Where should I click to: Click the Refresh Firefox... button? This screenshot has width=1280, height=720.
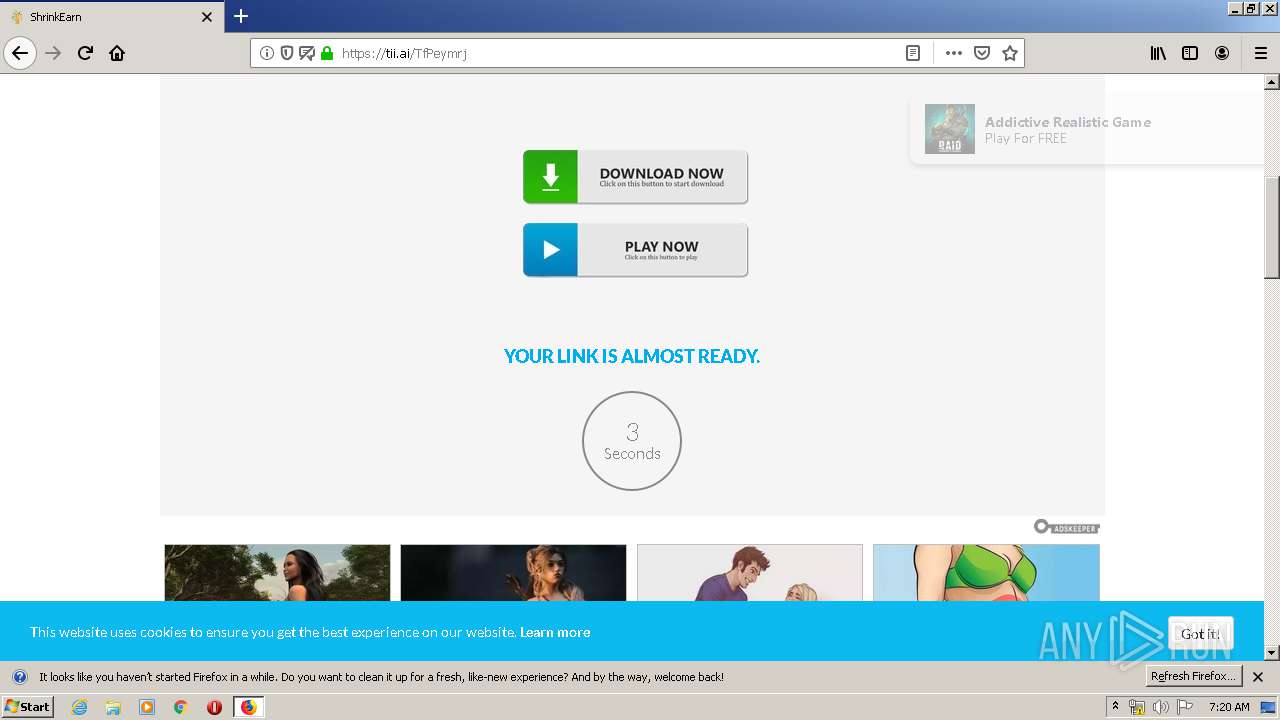click(x=1194, y=676)
